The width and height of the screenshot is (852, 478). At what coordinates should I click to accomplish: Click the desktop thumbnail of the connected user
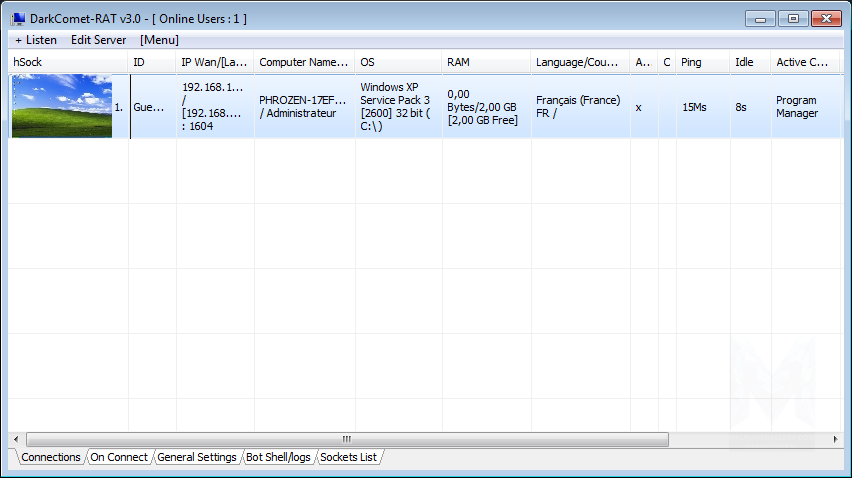(x=61, y=106)
